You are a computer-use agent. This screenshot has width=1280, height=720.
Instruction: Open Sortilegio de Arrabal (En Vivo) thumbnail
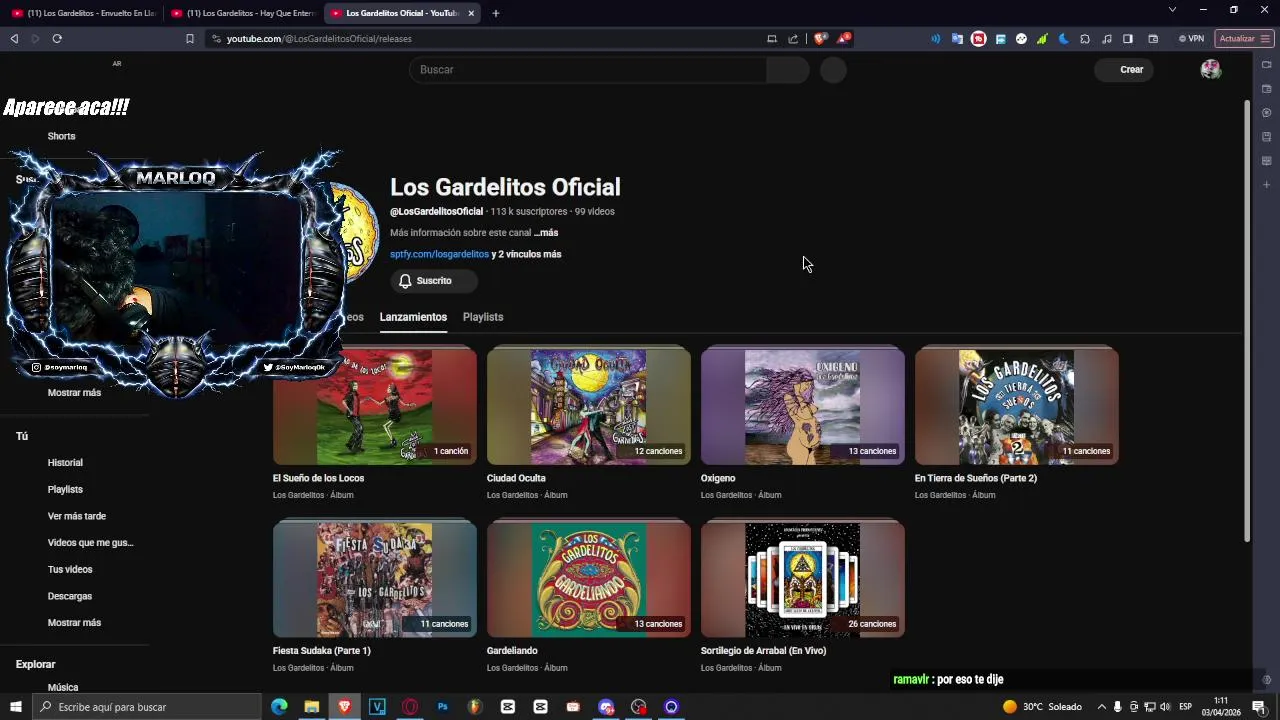pyautogui.click(x=803, y=579)
